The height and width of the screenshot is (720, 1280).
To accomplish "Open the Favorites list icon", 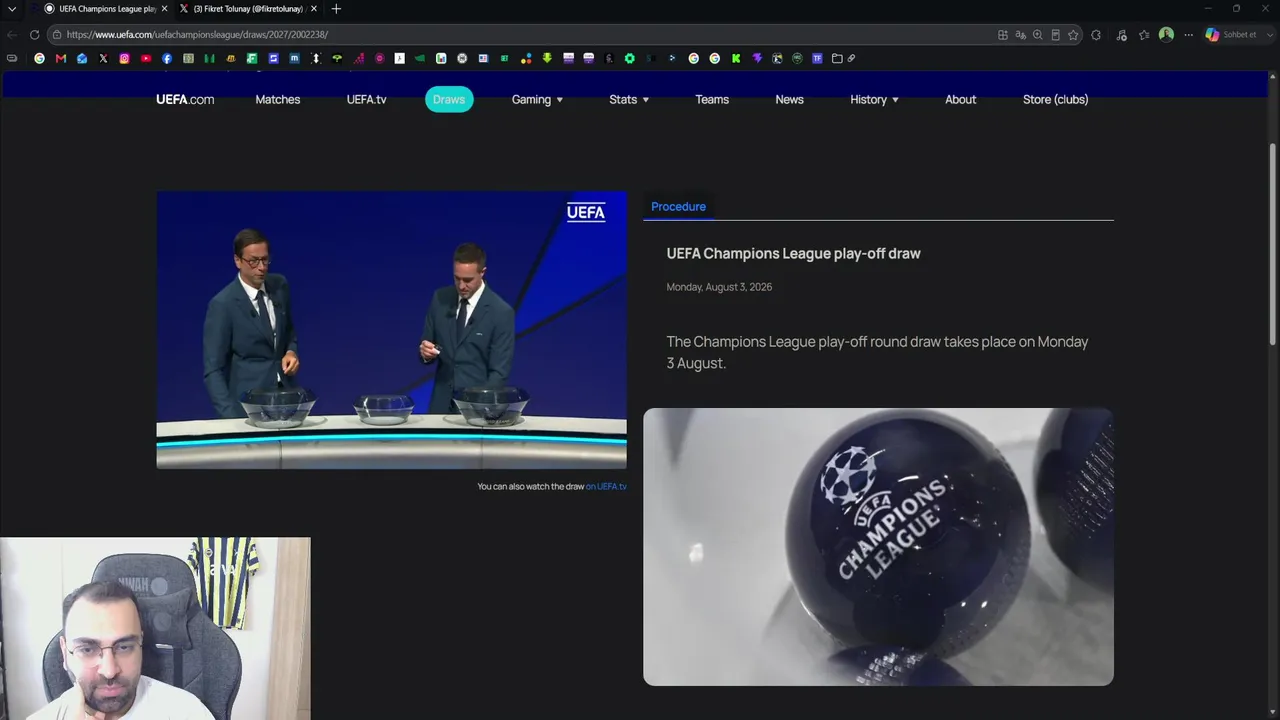I will [1144, 35].
